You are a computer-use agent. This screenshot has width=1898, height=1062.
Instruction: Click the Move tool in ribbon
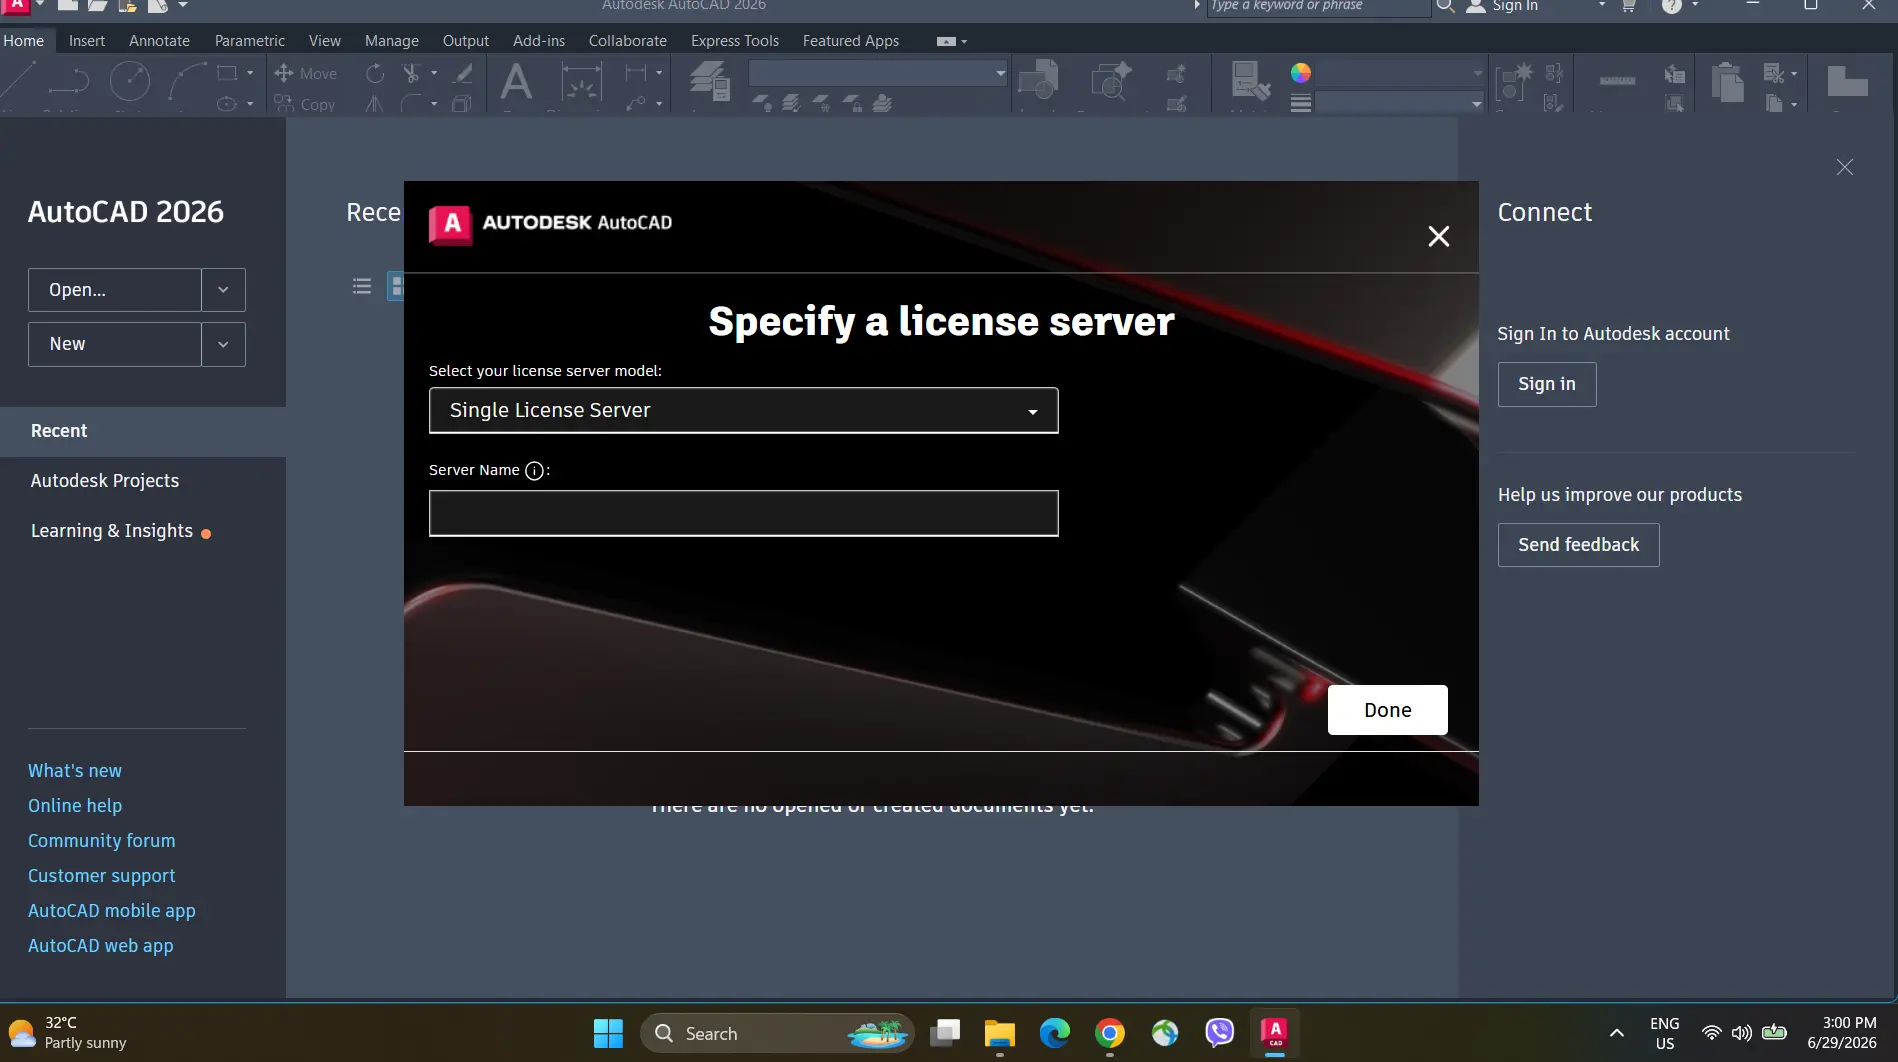[x=306, y=73]
